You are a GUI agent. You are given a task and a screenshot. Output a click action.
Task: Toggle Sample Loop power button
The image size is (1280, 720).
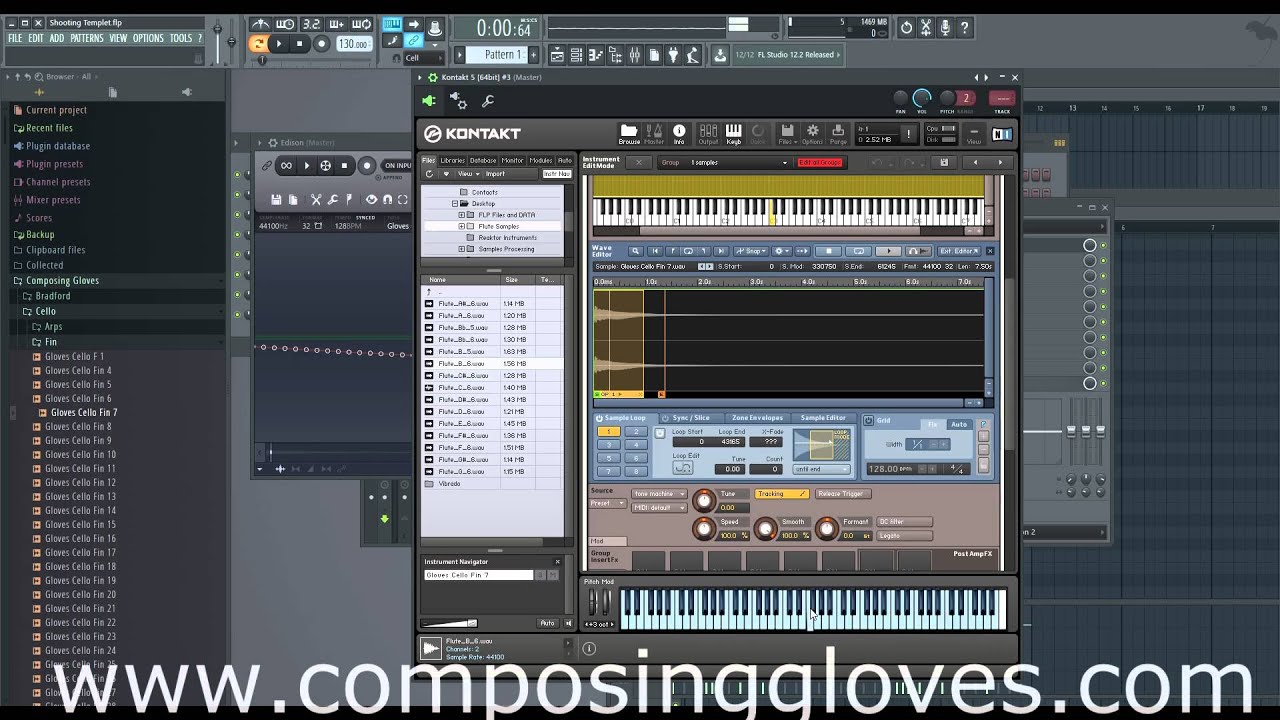[600, 418]
